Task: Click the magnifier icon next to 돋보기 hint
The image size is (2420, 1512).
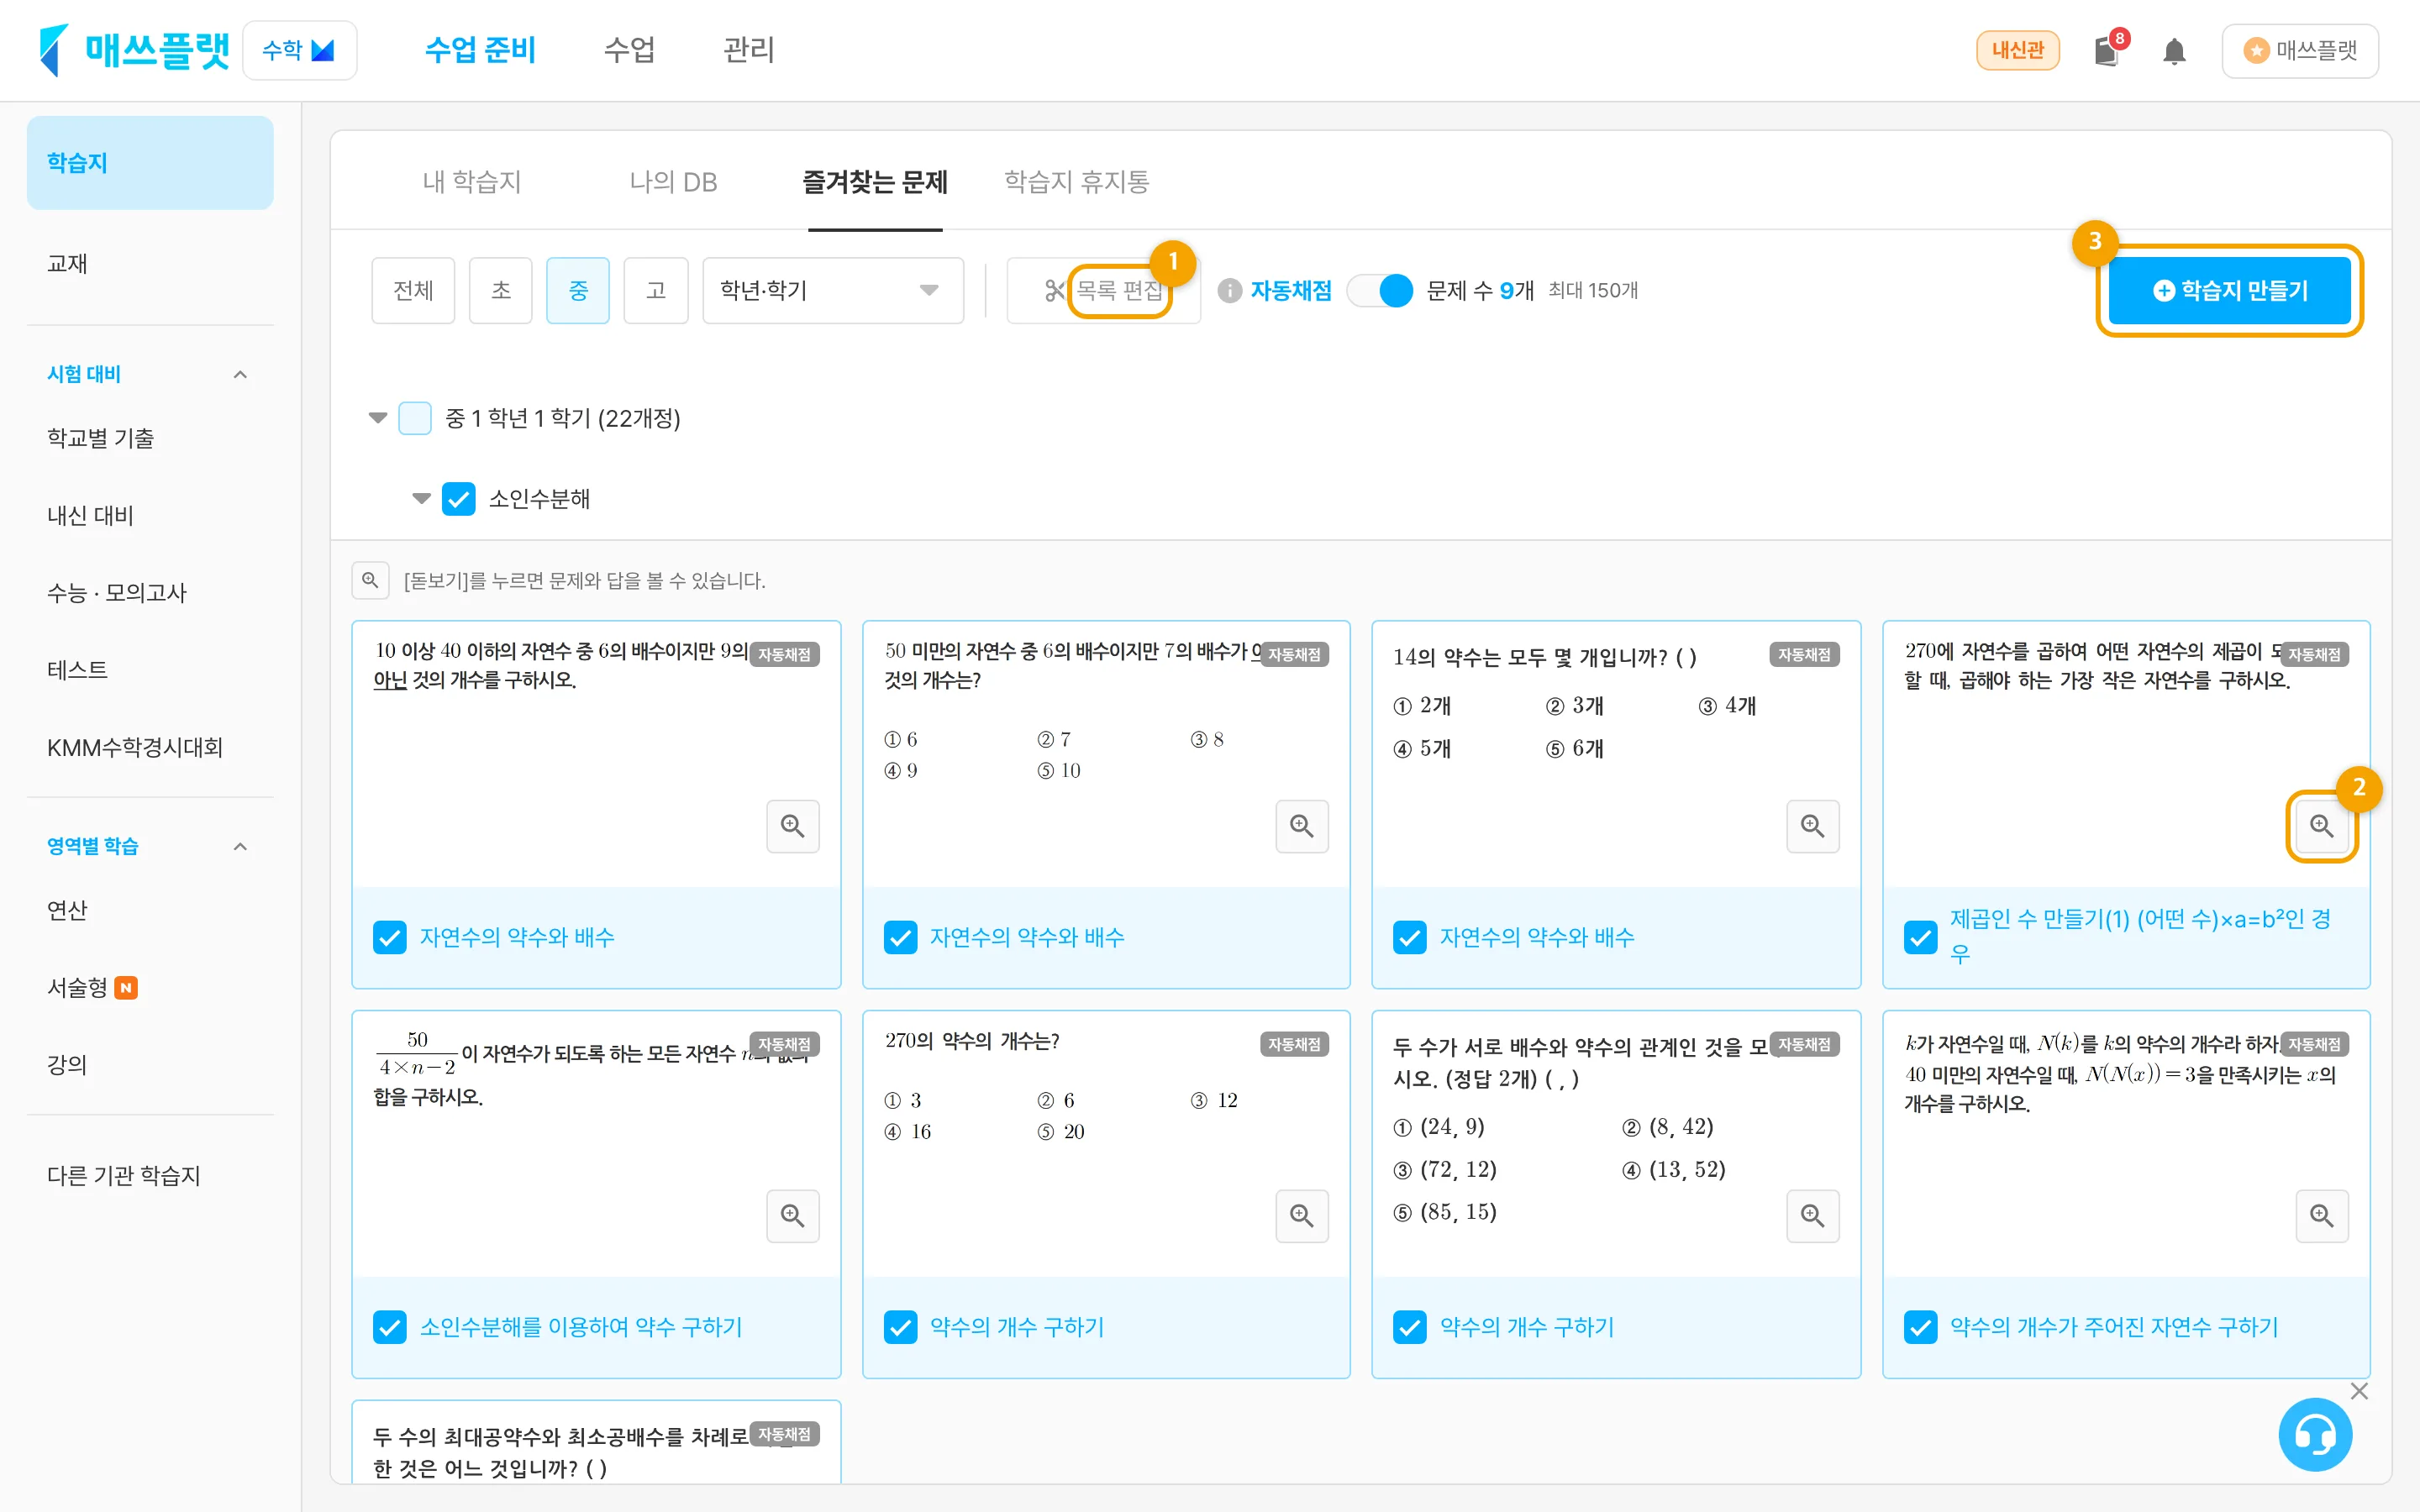Action: [x=370, y=581]
